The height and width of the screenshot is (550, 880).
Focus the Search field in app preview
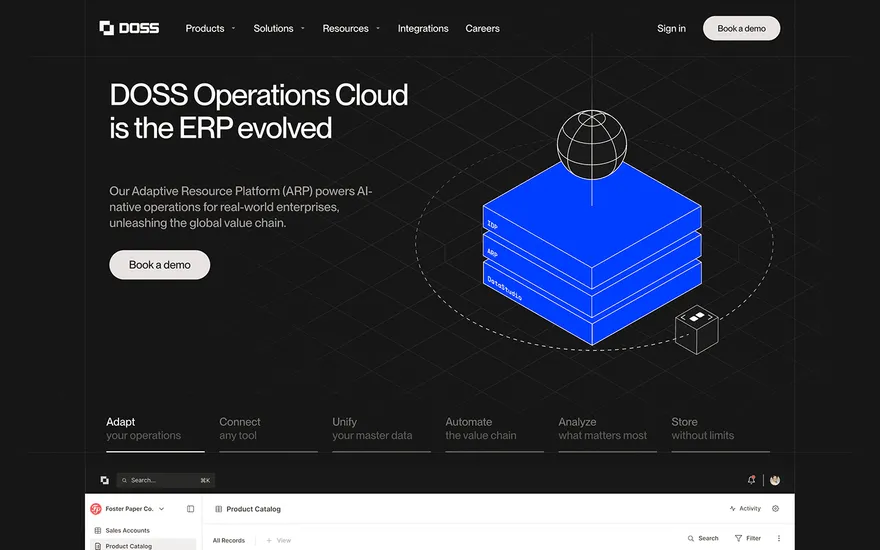click(x=166, y=480)
